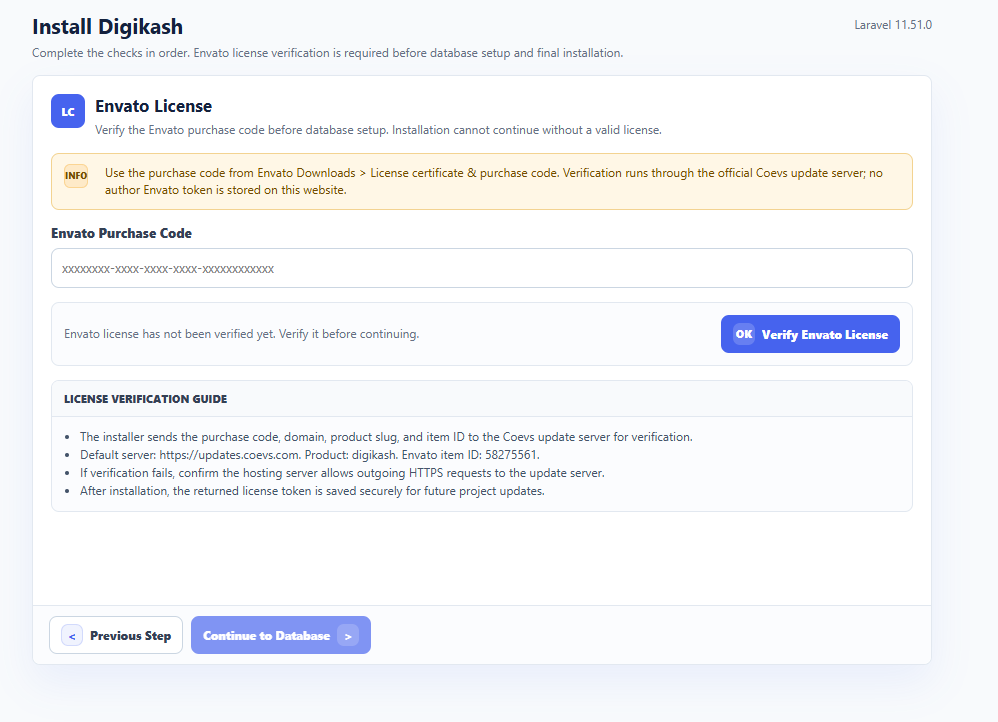Click the license not verified status message

242,334
